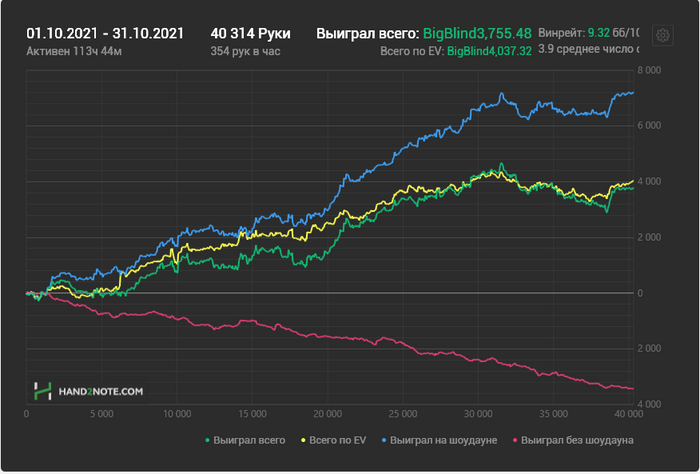
Task: Click the 'Винрейт:' label
Action: pyautogui.click(x=562, y=33)
